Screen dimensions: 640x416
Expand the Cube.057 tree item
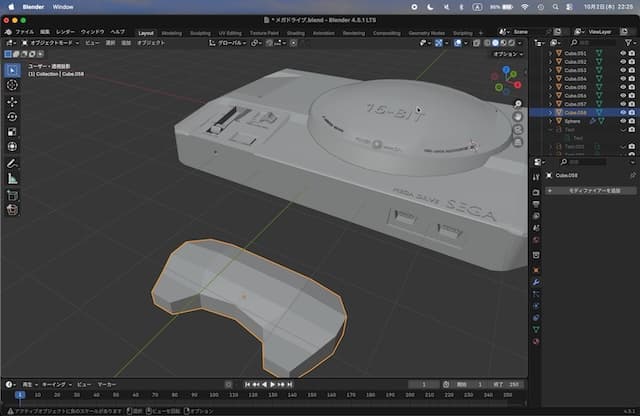pyautogui.click(x=550, y=104)
